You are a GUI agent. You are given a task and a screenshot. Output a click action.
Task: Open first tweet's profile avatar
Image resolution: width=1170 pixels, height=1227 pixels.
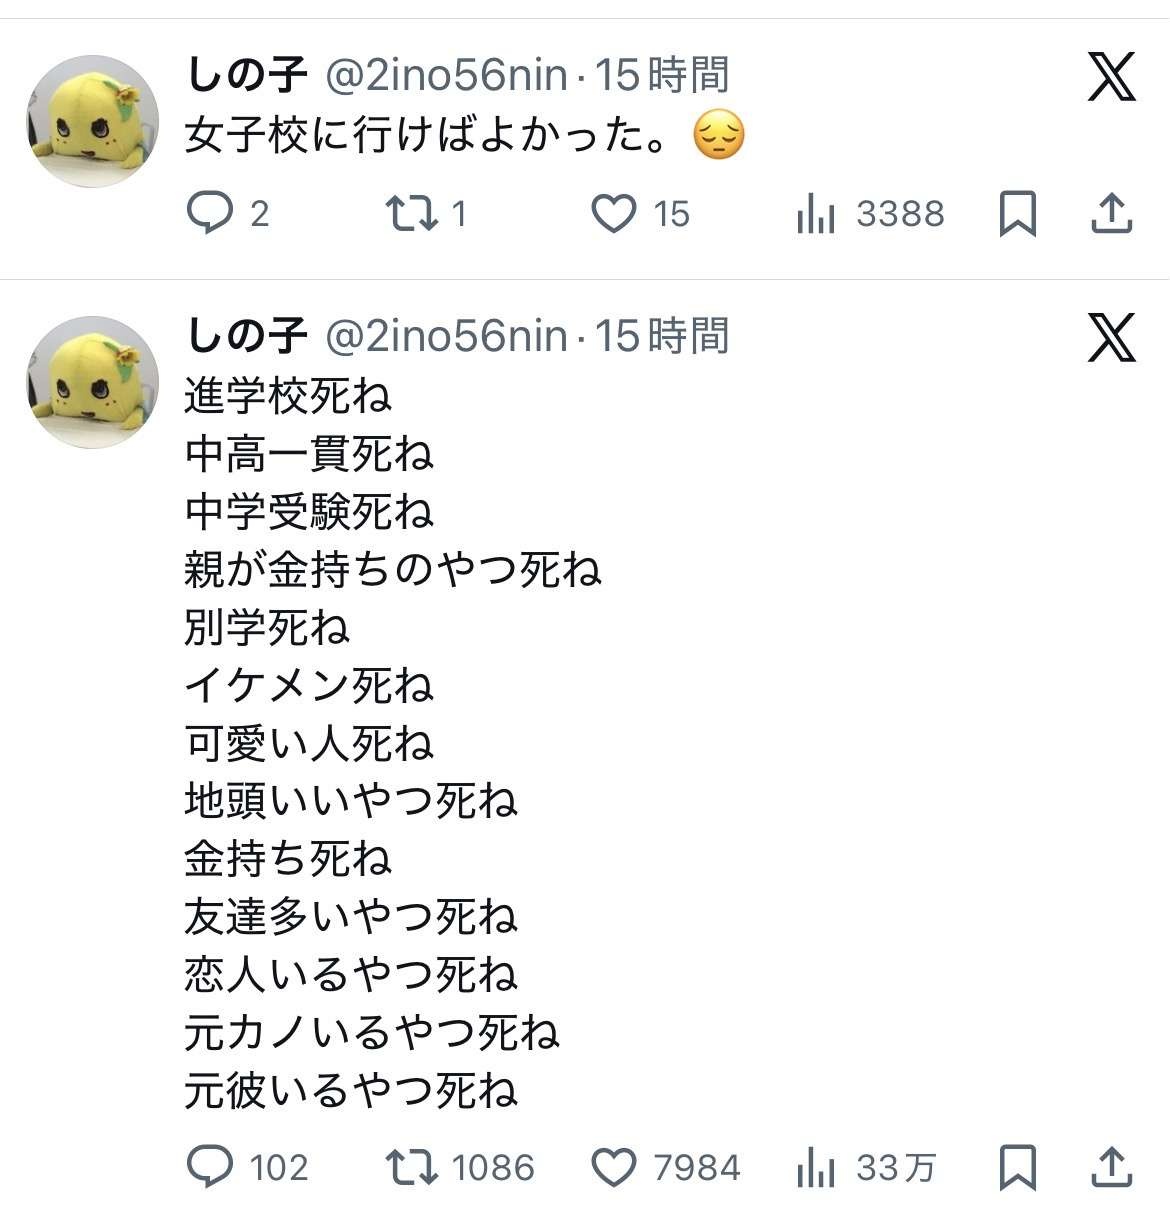(92, 121)
